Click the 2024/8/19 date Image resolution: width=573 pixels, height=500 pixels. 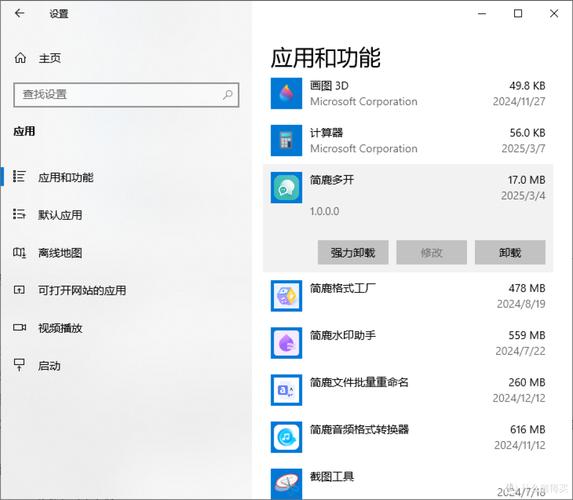point(521,304)
